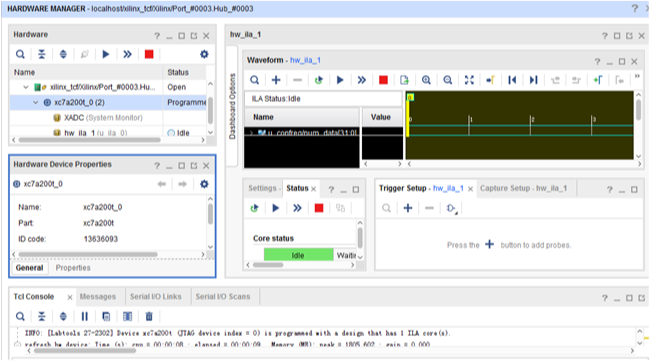651x362 pixels.
Task: Run trigger in Status panel
Action: (276, 208)
